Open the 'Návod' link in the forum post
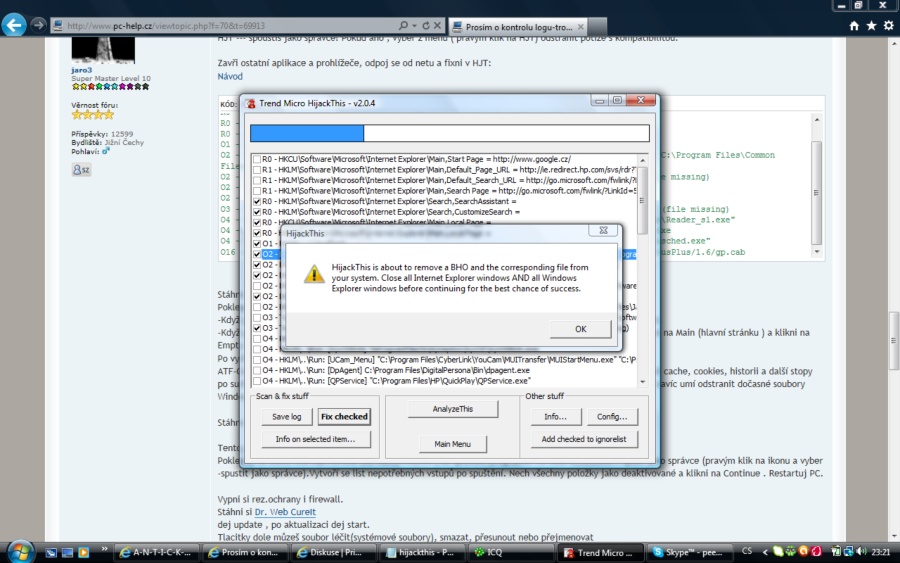The width and height of the screenshot is (900, 563). pos(230,76)
